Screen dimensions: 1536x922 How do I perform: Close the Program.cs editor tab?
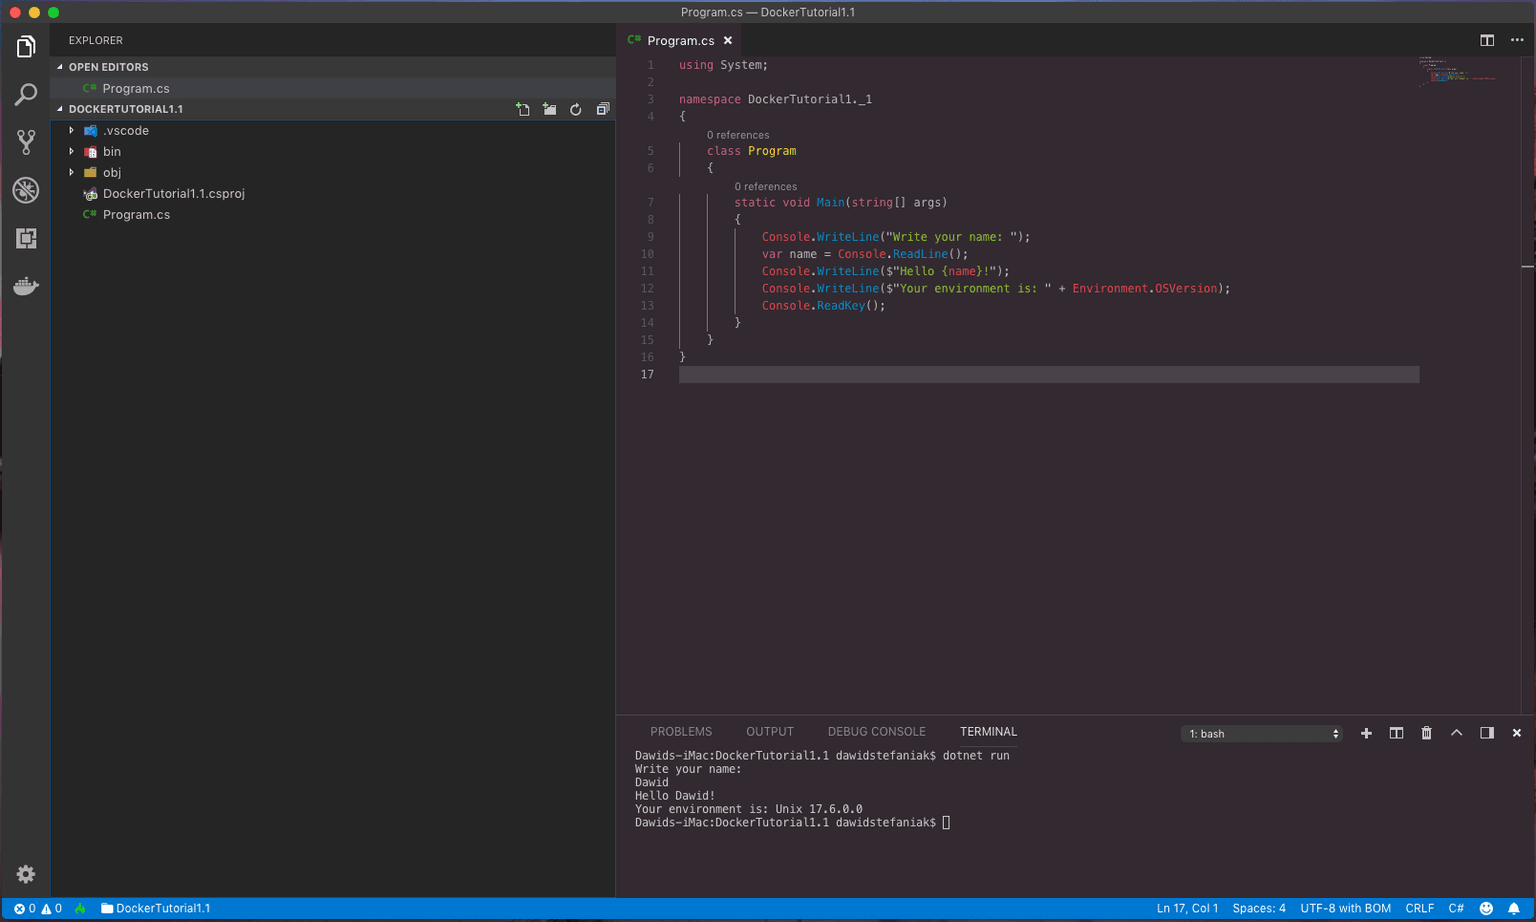(728, 41)
